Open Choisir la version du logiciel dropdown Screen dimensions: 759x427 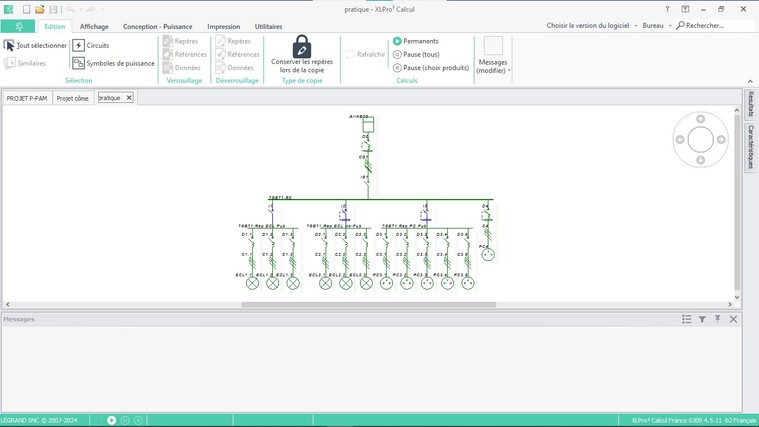pos(592,25)
